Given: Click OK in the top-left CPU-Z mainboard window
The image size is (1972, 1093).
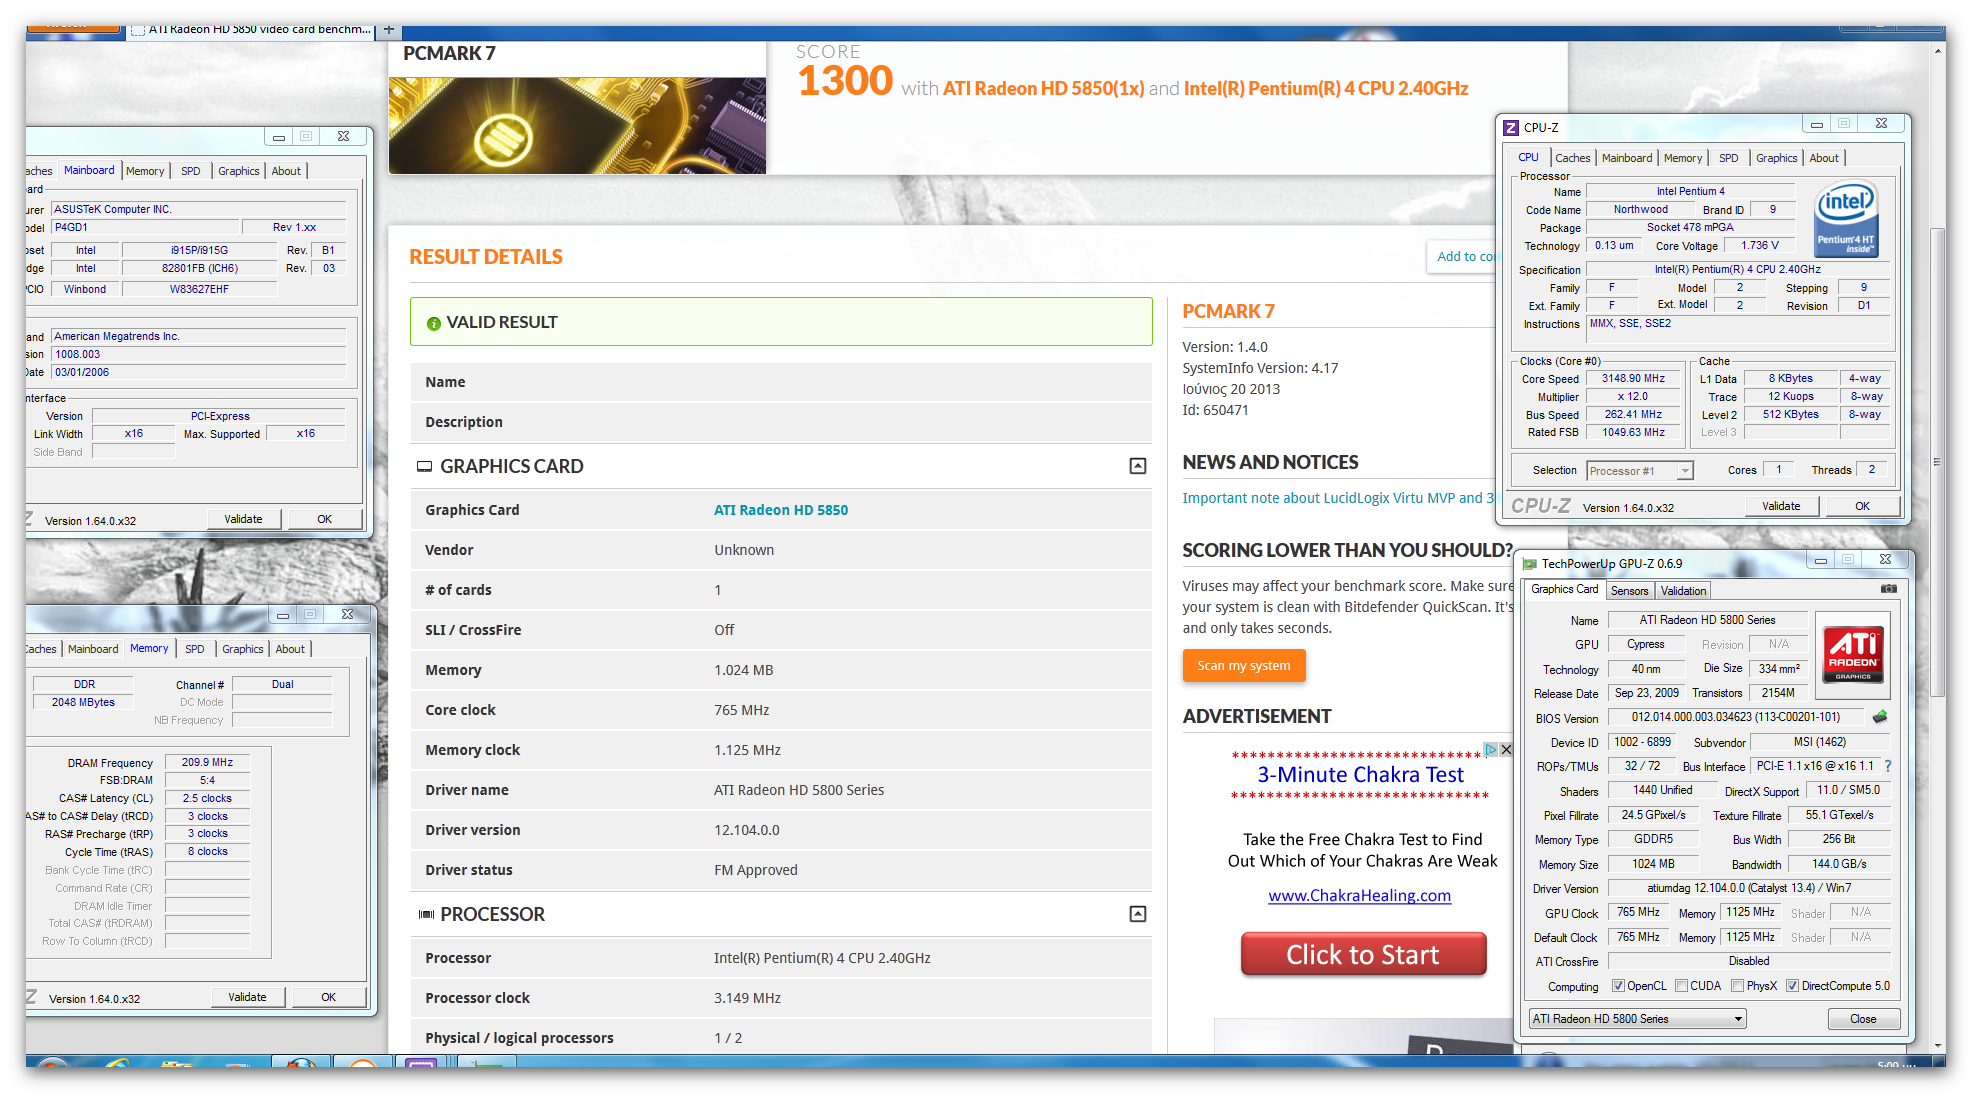Looking at the screenshot, I should (324, 519).
